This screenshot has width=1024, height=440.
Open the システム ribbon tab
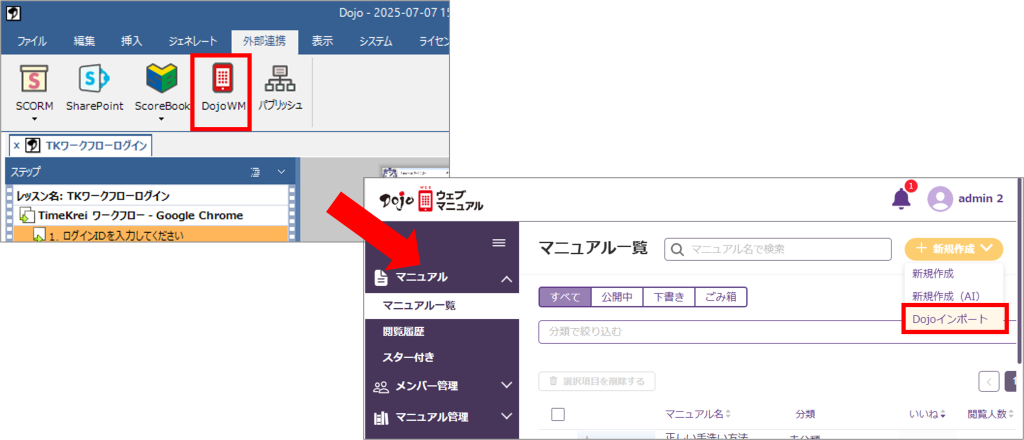(376, 42)
